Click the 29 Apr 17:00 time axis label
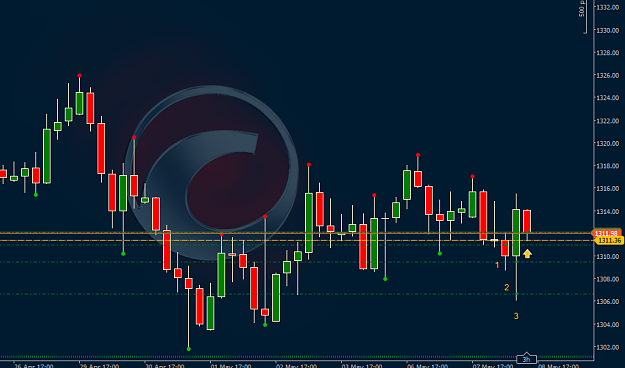 (99, 365)
